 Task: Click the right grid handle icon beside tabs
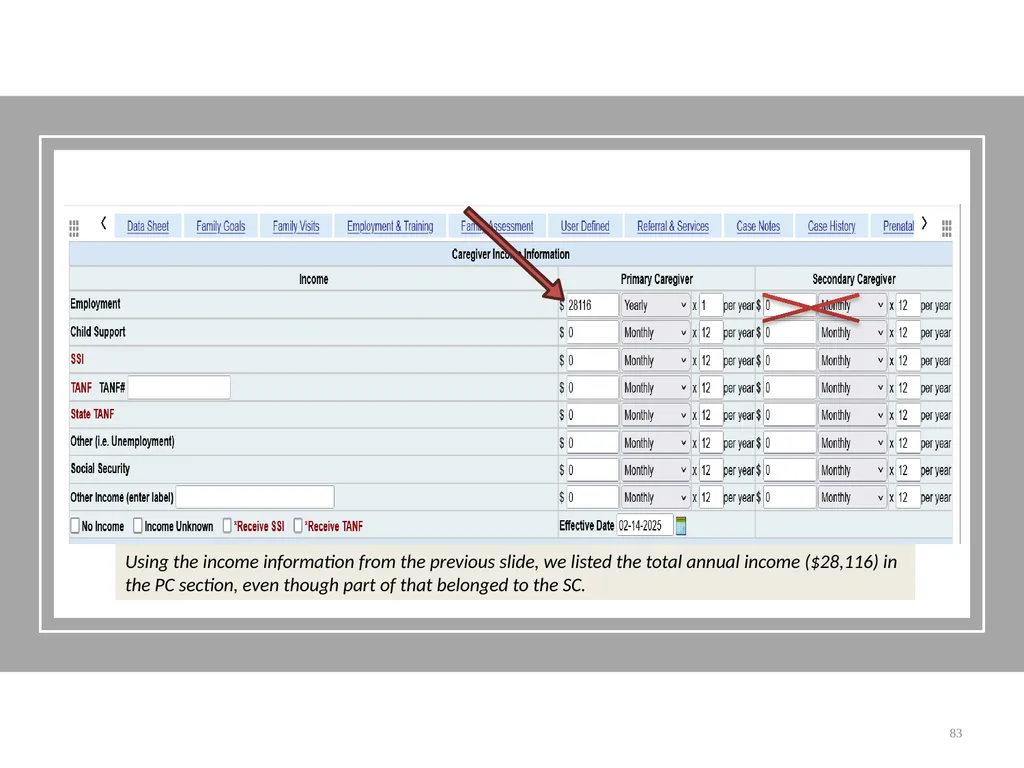click(x=946, y=228)
